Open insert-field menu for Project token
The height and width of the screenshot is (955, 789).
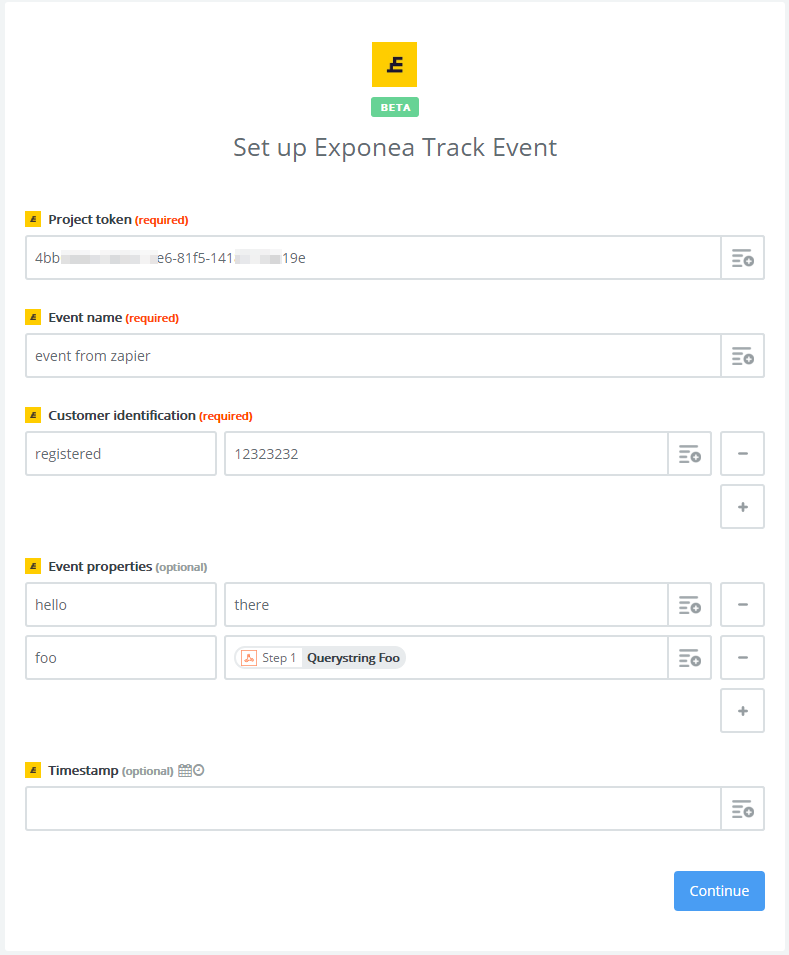742,258
